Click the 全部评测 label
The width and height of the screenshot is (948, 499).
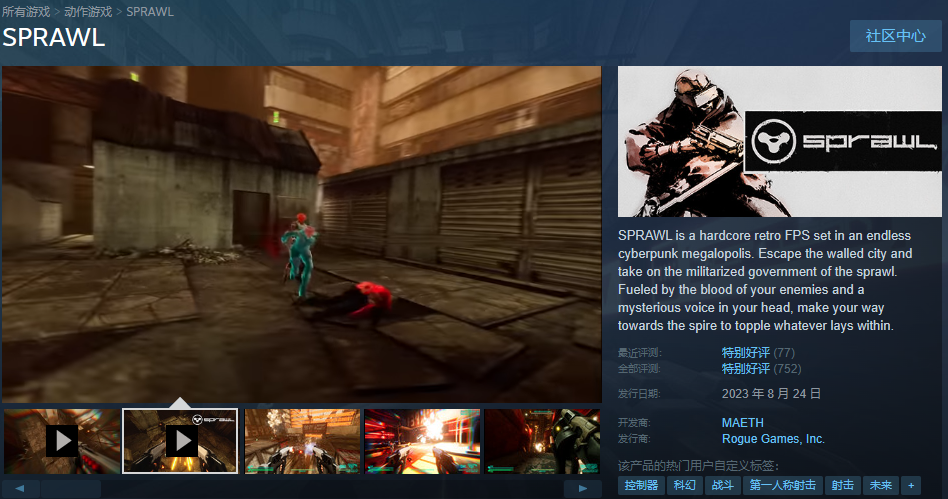point(640,368)
